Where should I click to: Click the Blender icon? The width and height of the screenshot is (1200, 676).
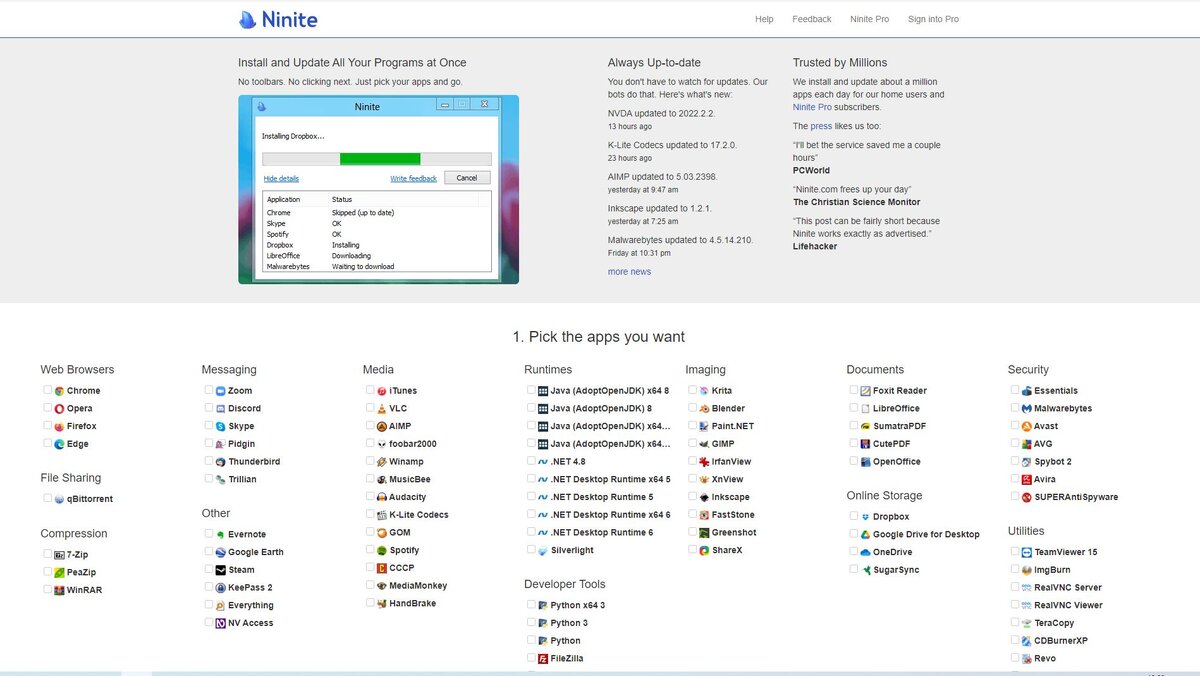point(704,409)
